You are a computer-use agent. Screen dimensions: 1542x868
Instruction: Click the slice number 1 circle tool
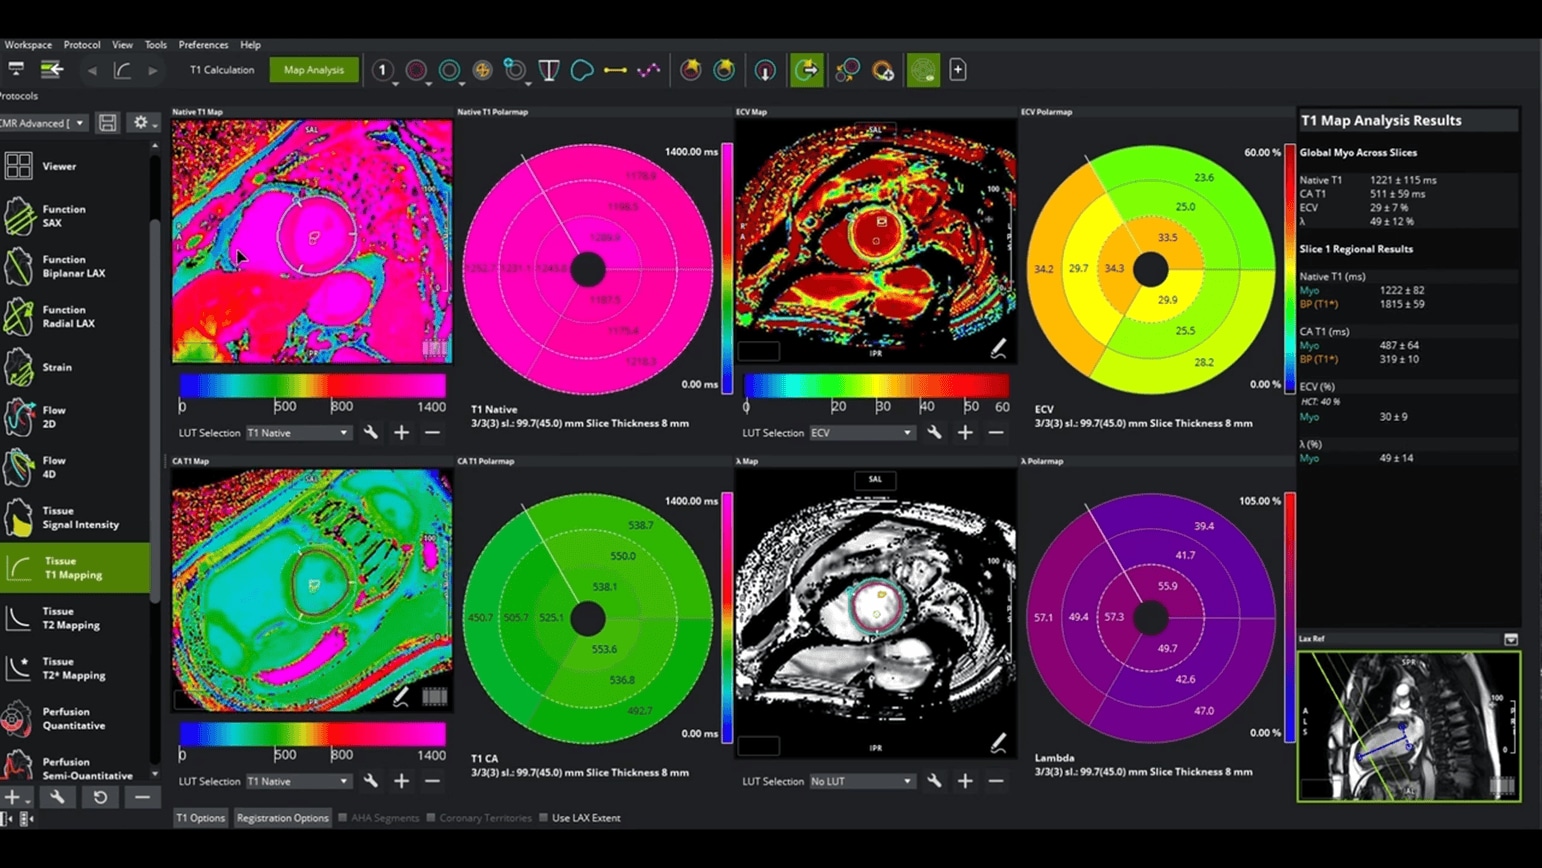pyautogui.click(x=382, y=70)
